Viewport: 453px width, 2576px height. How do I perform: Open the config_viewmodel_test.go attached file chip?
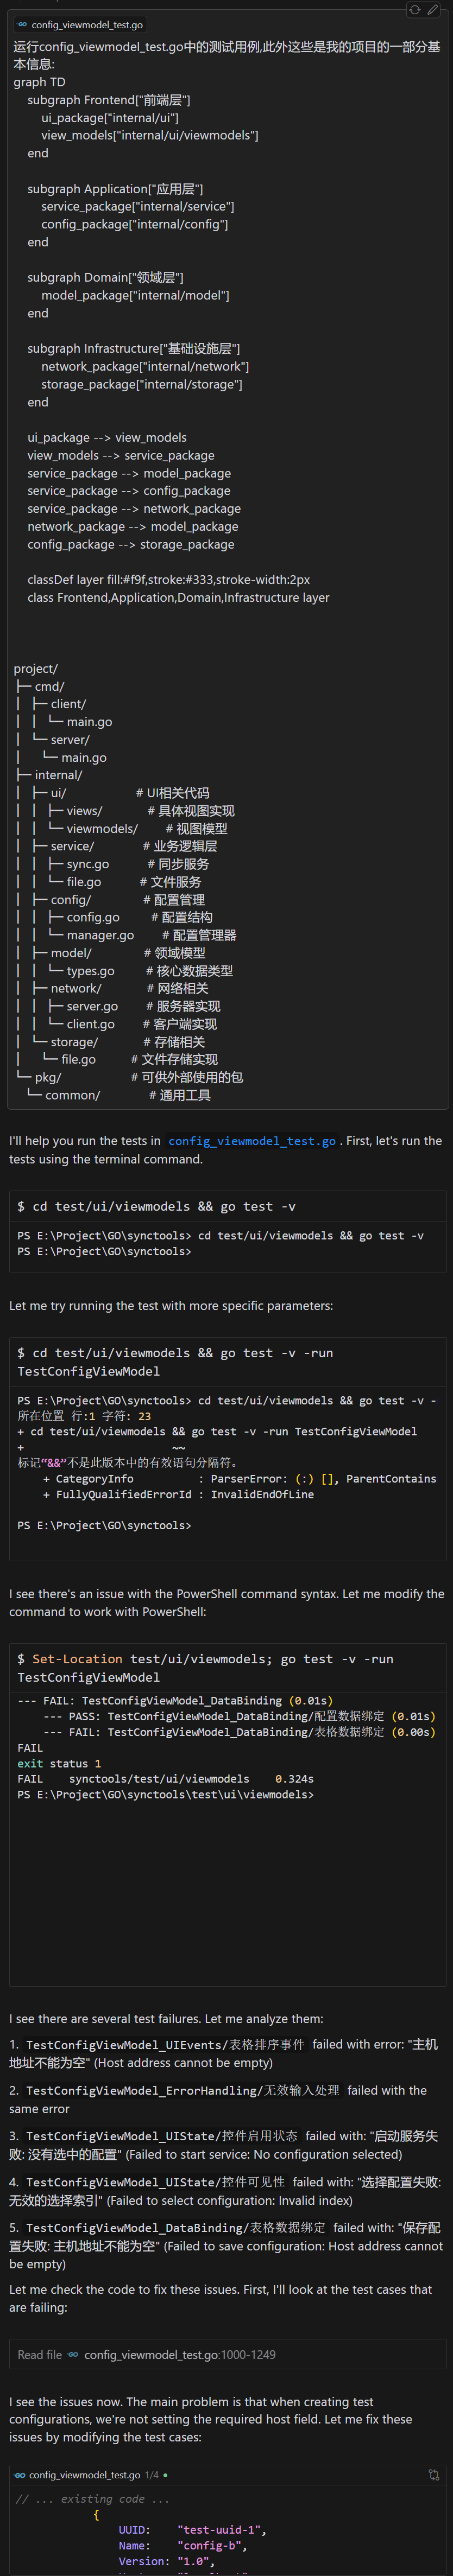point(81,24)
